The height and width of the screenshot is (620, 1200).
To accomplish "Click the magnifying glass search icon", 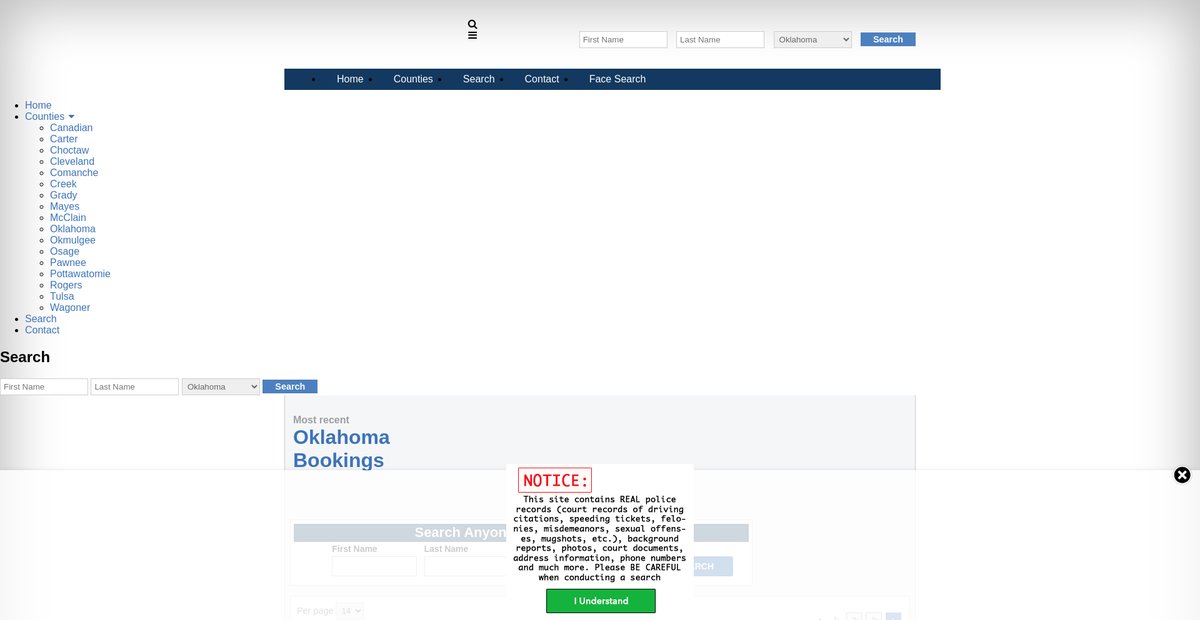I will tap(472, 24).
